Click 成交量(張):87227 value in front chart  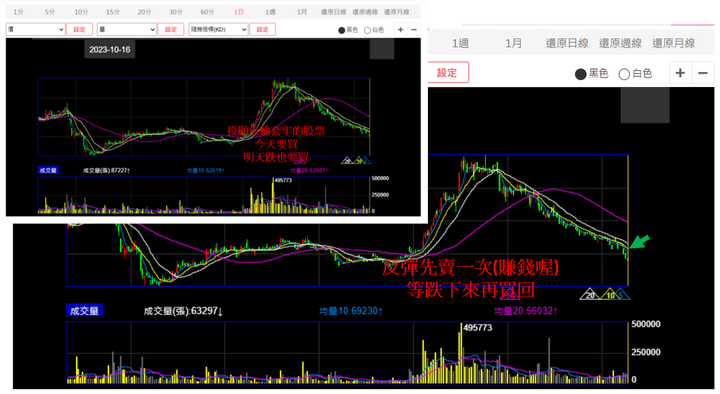click(107, 170)
